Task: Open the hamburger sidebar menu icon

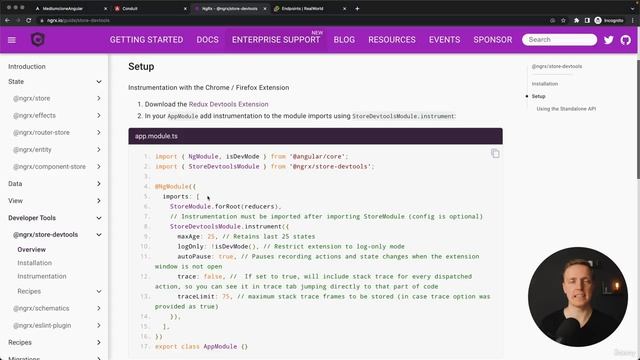Action: pos(12,40)
